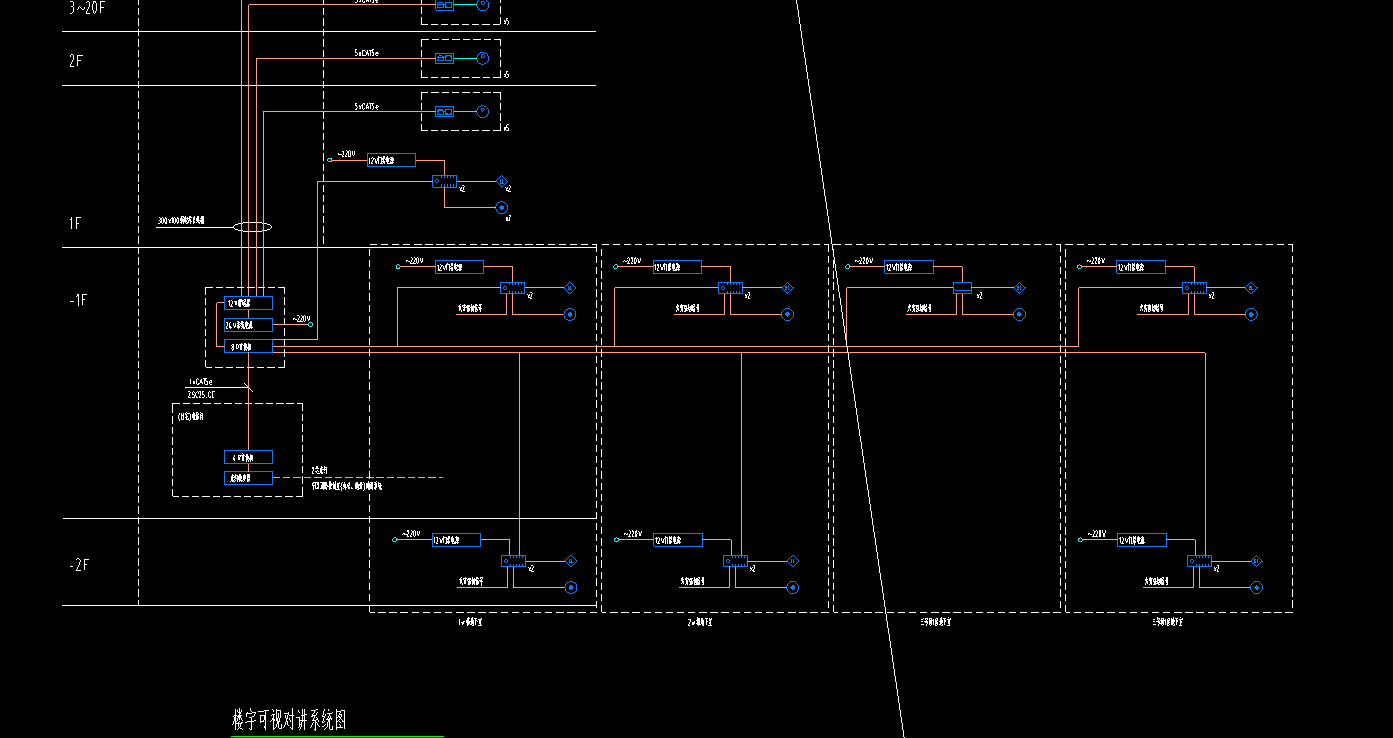Select the lowest blue box in the lower dashed room

[248, 478]
